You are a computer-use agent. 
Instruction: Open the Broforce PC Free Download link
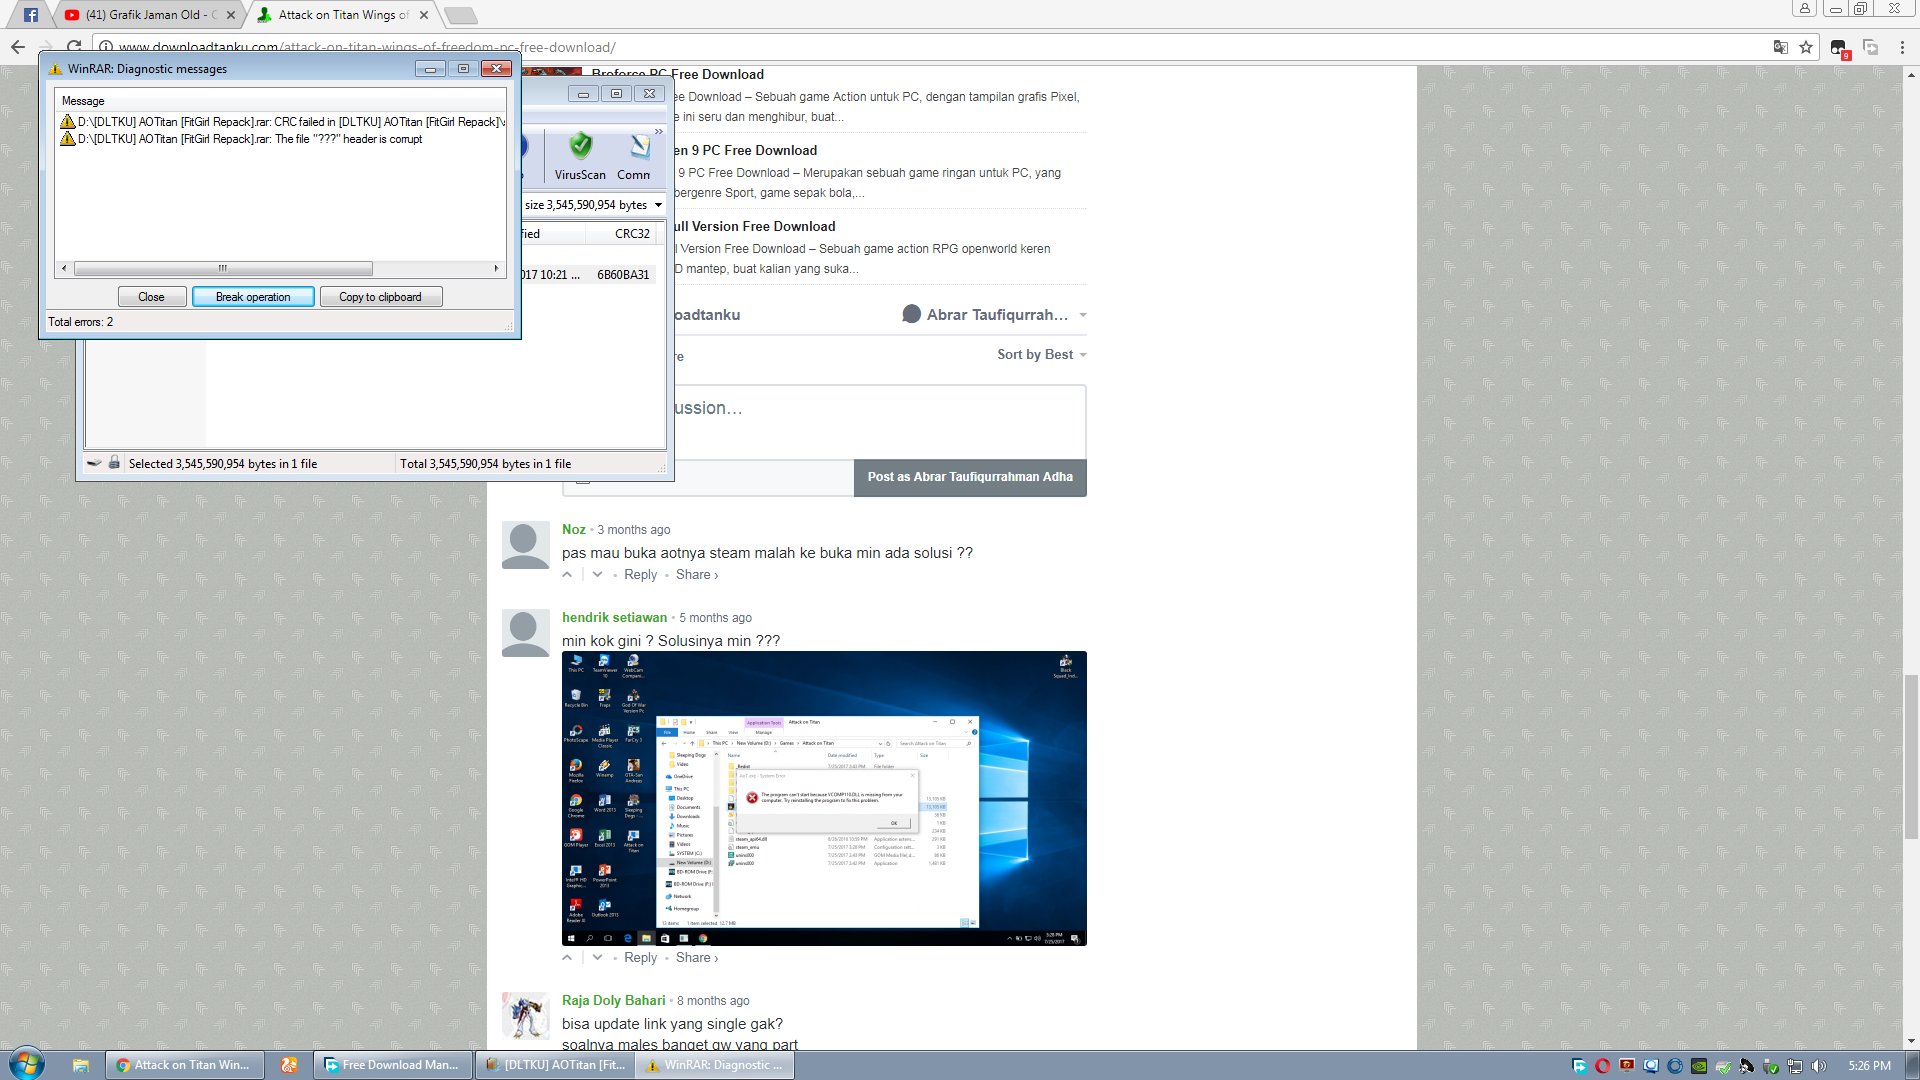(x=677, y=74)
